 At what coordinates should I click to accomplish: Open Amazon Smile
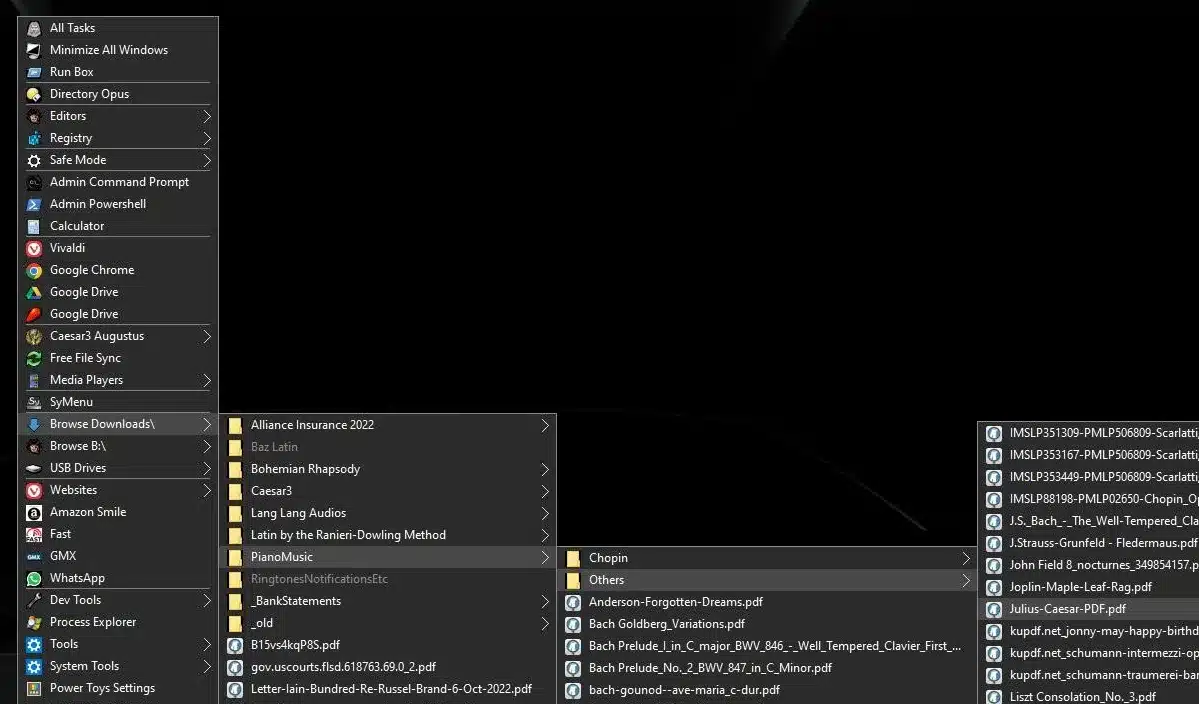[x=89, y=511]
